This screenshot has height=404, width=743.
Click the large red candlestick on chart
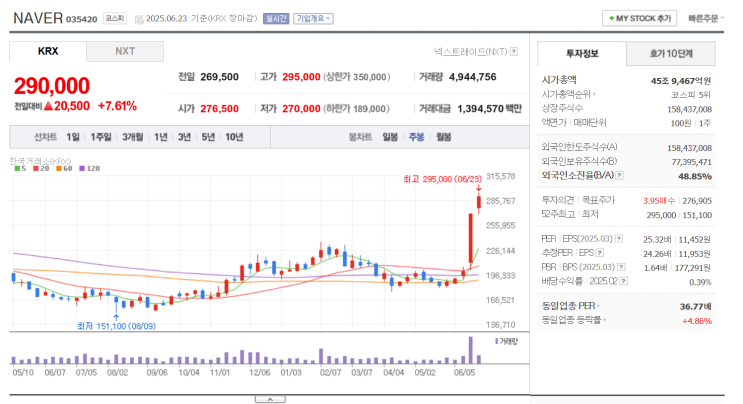471,238
